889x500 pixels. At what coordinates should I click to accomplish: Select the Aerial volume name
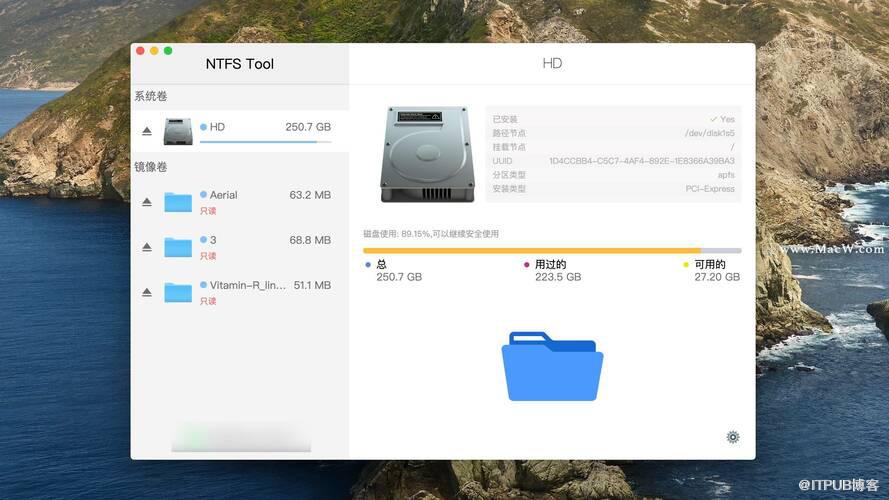tap(223, 195)
